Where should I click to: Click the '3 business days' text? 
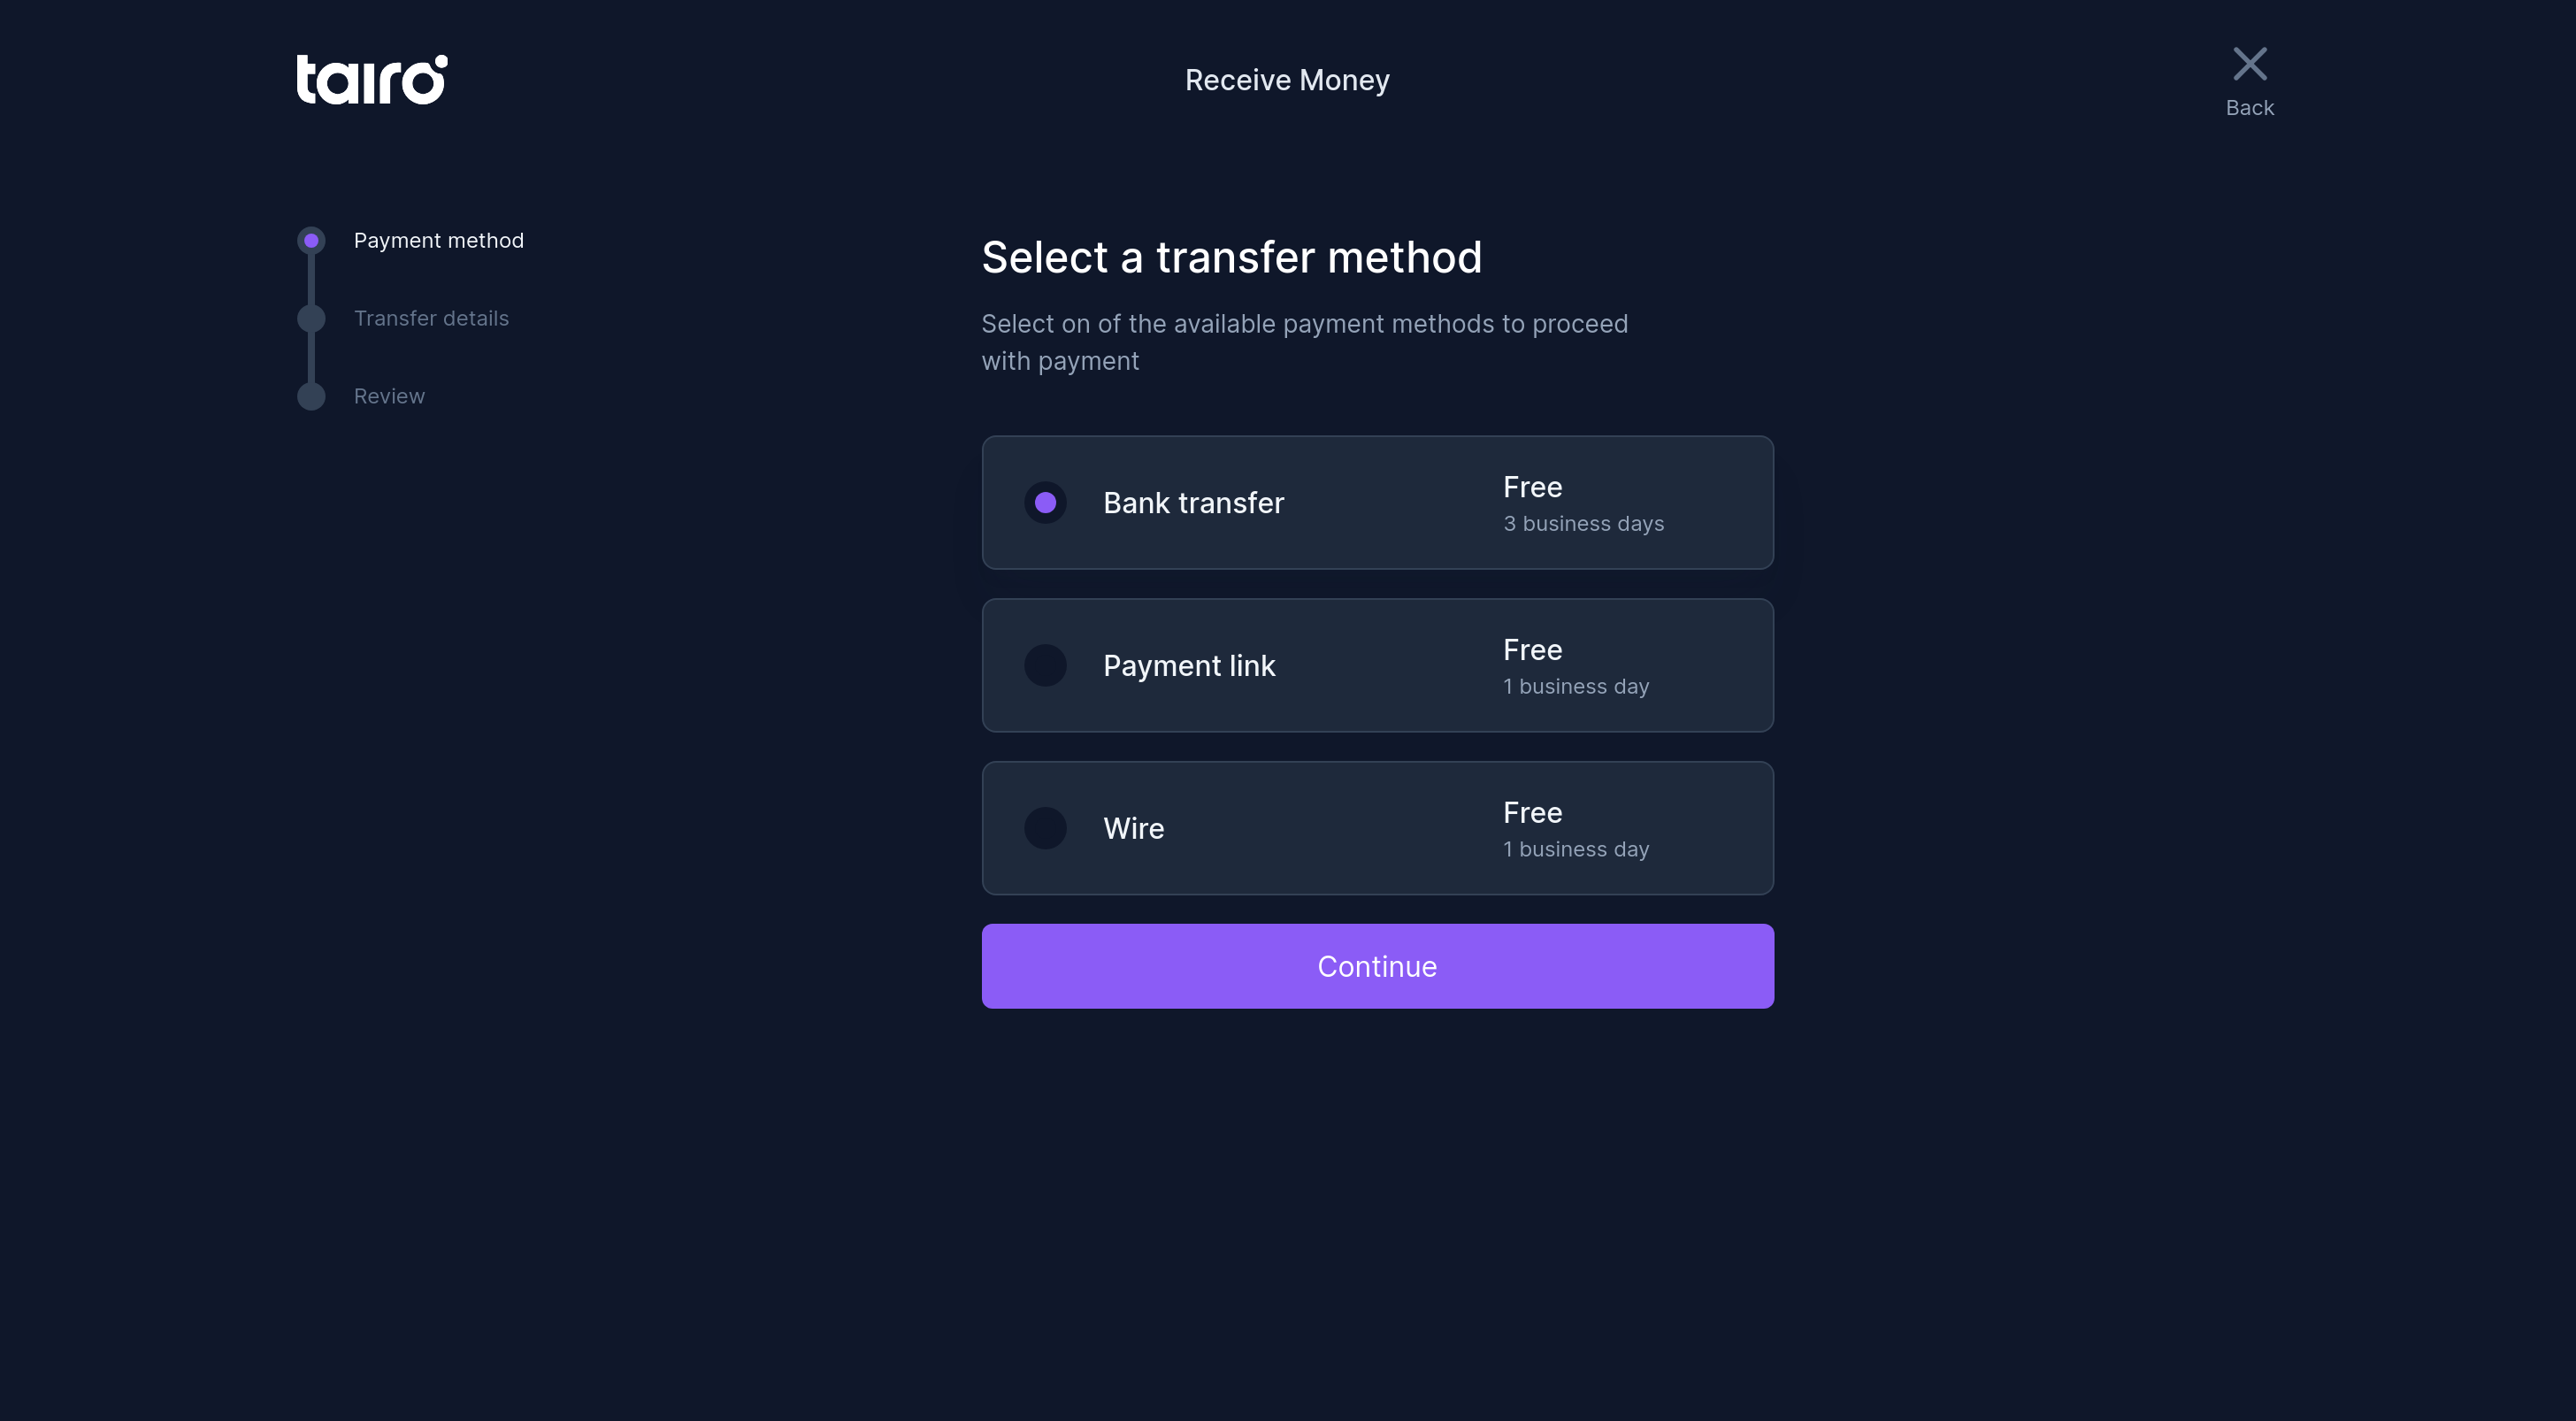click(x=1583, y=524)
